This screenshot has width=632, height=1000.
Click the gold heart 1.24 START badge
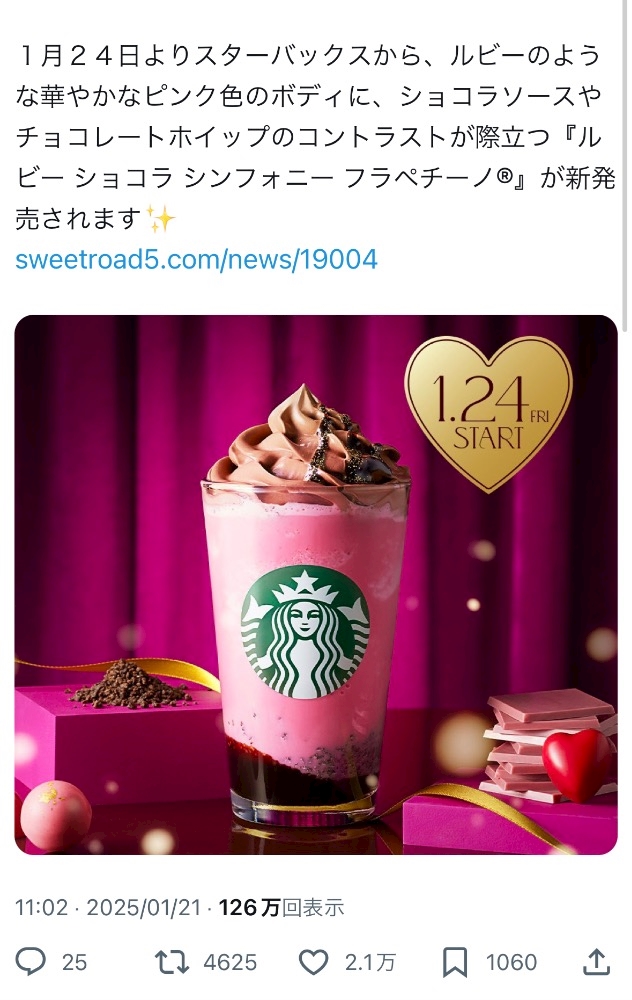(489, 413)
